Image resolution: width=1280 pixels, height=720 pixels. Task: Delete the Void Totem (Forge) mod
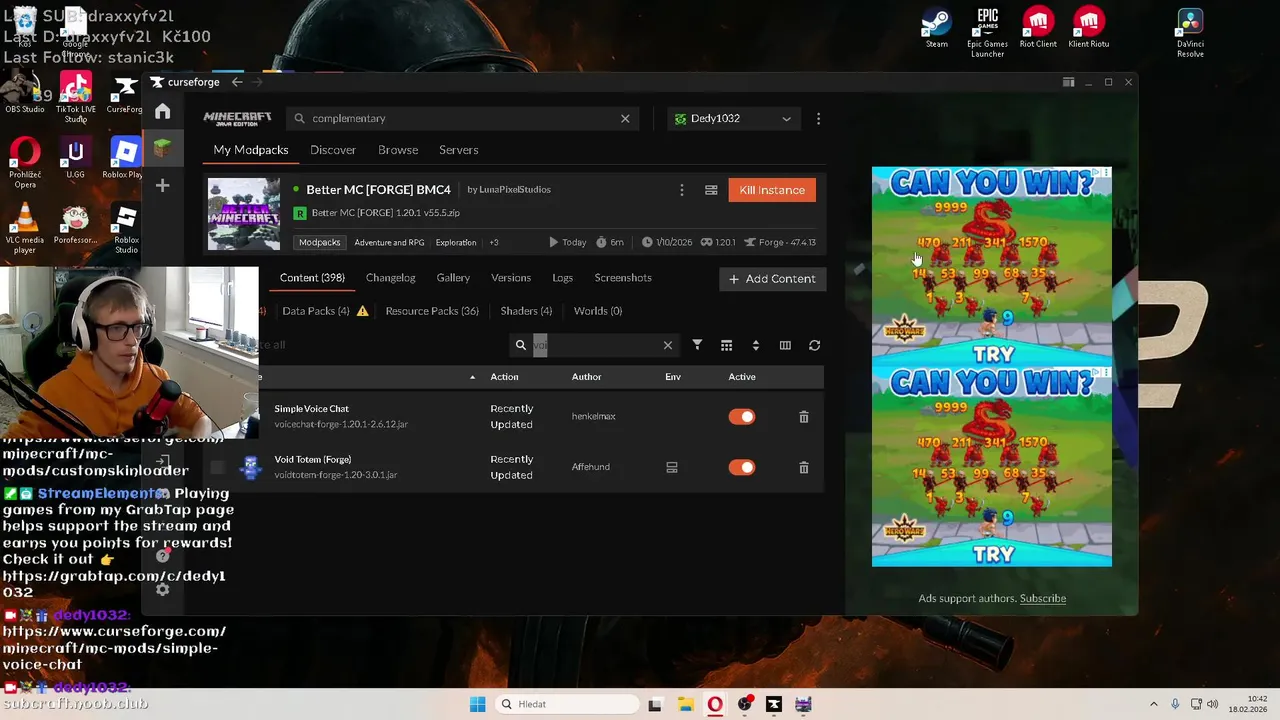(x=804, y=467)
